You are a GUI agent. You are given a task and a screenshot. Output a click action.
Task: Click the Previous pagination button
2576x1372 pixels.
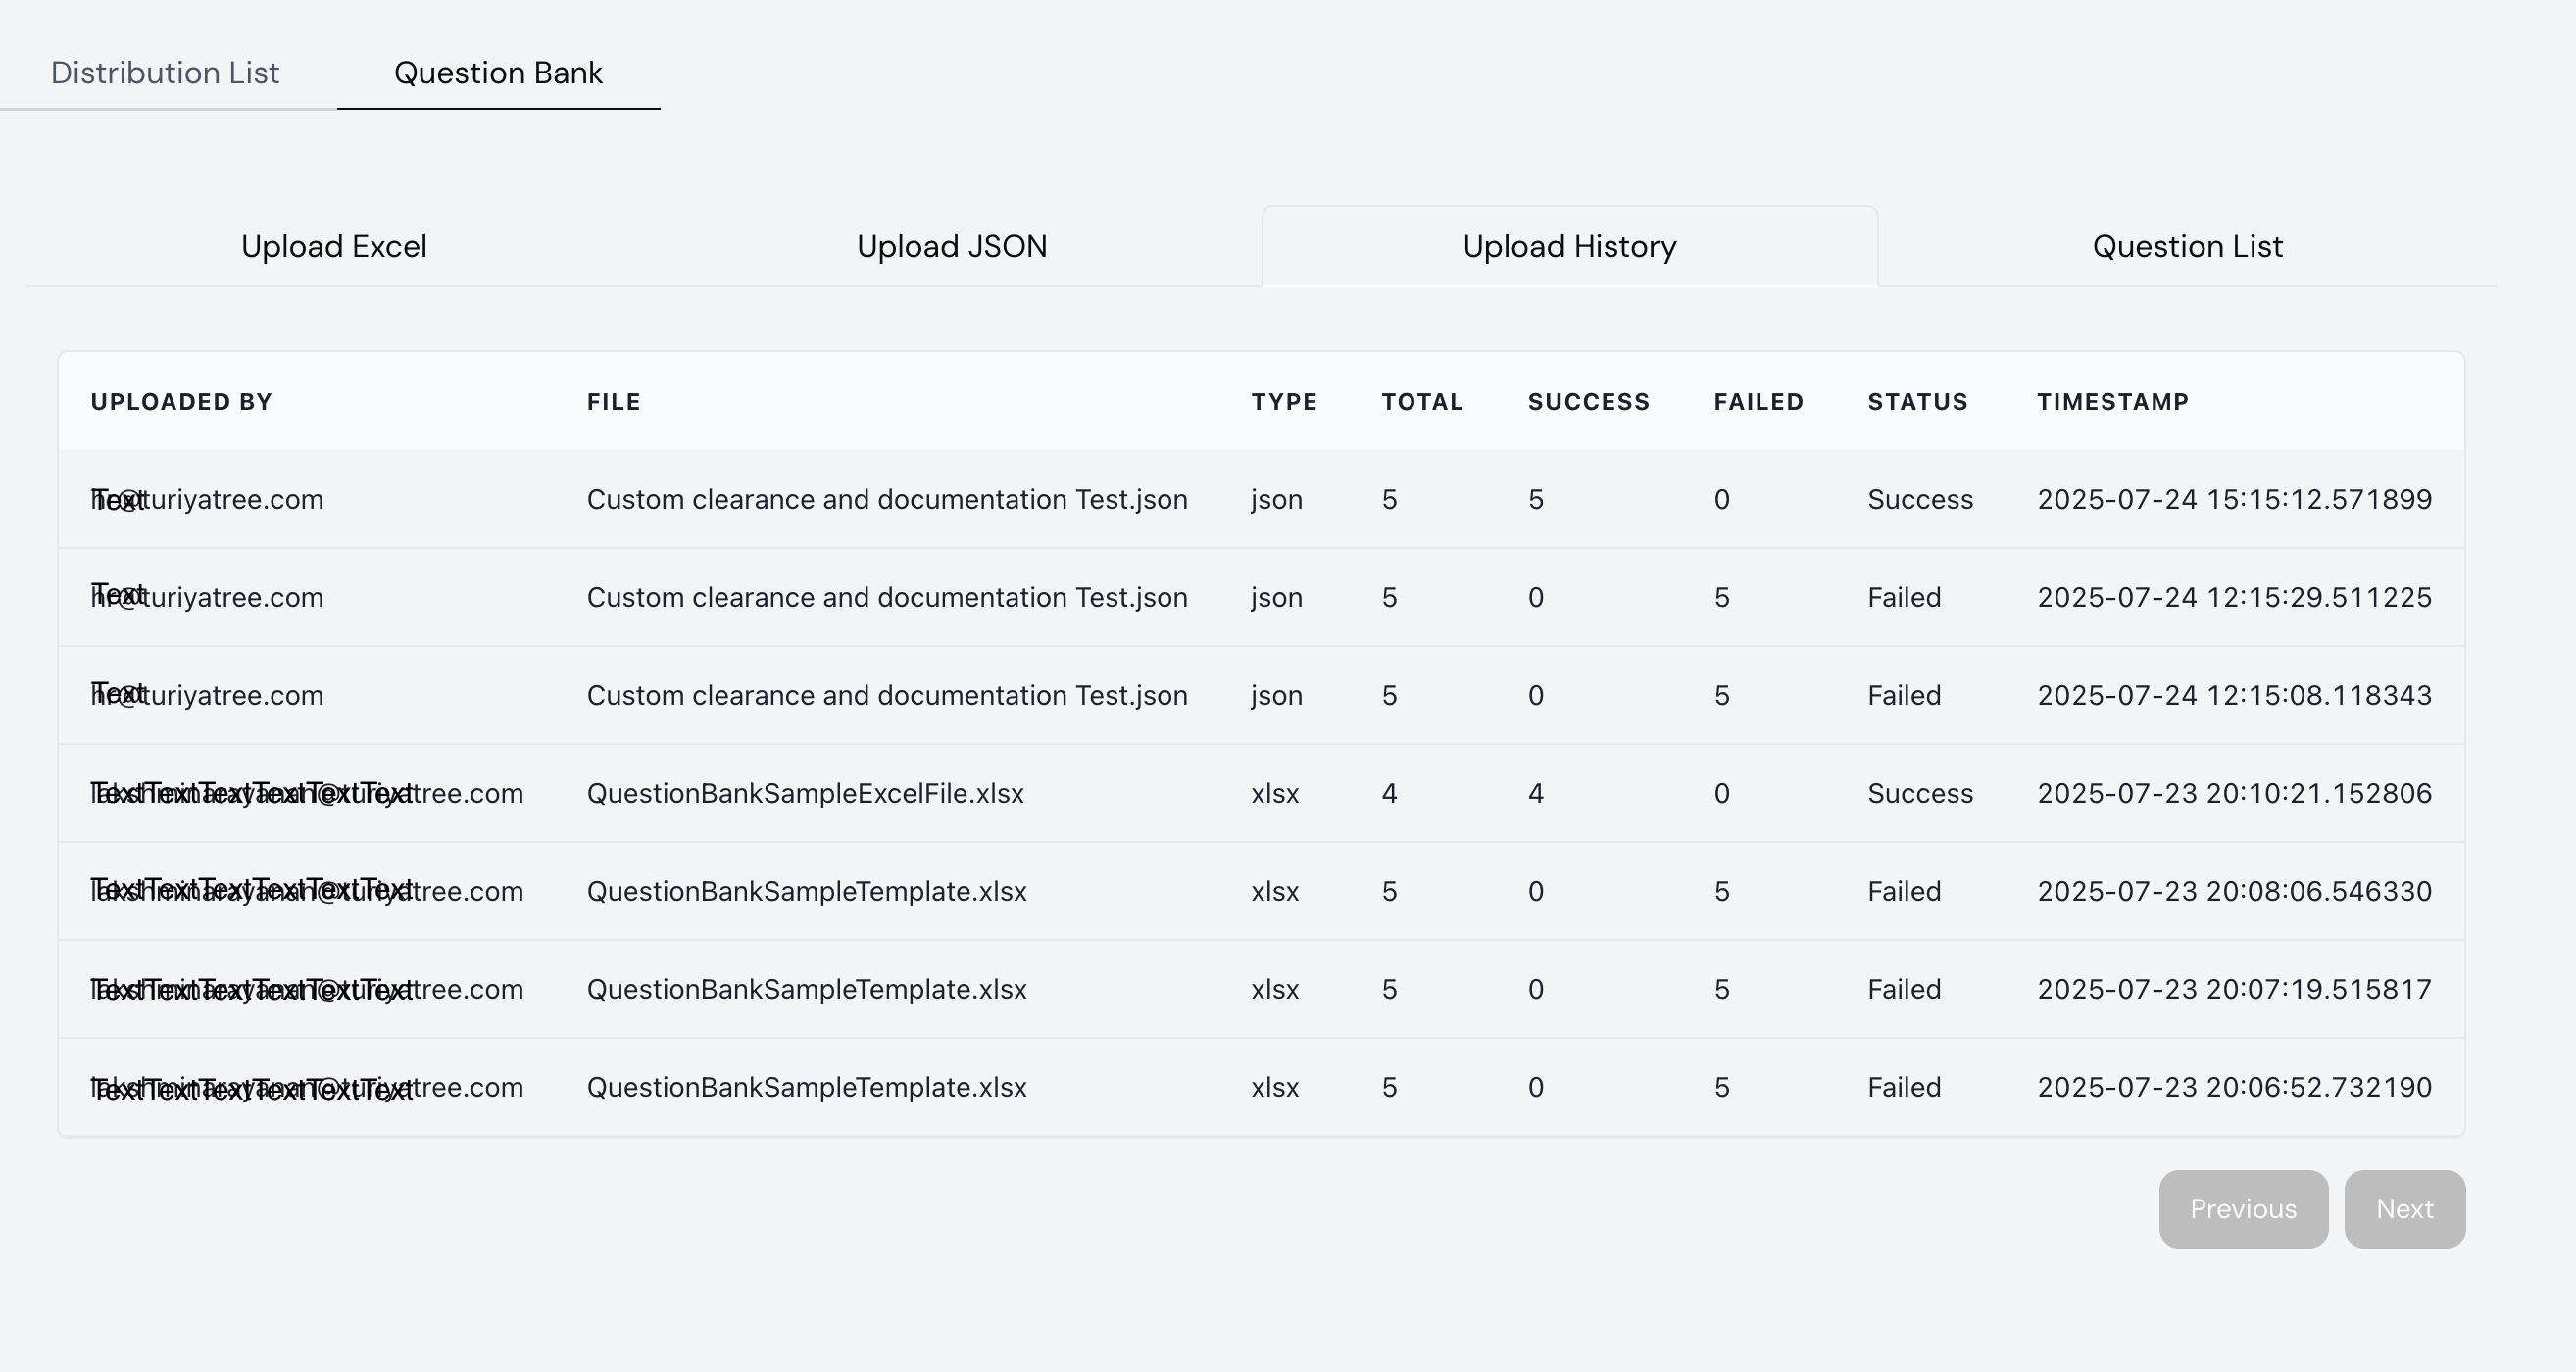click(2243, 1209)
